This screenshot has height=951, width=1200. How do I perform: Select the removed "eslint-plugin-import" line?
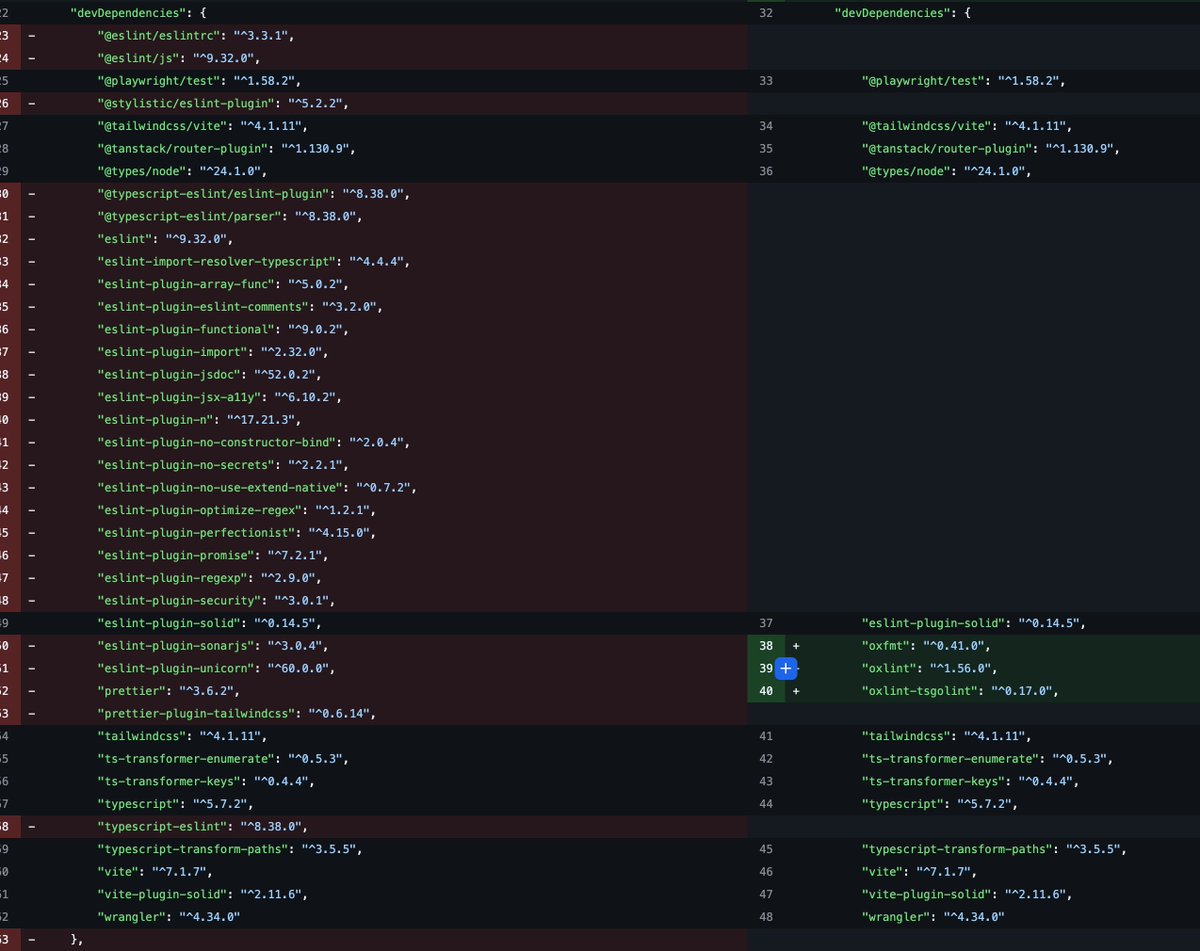374,352
